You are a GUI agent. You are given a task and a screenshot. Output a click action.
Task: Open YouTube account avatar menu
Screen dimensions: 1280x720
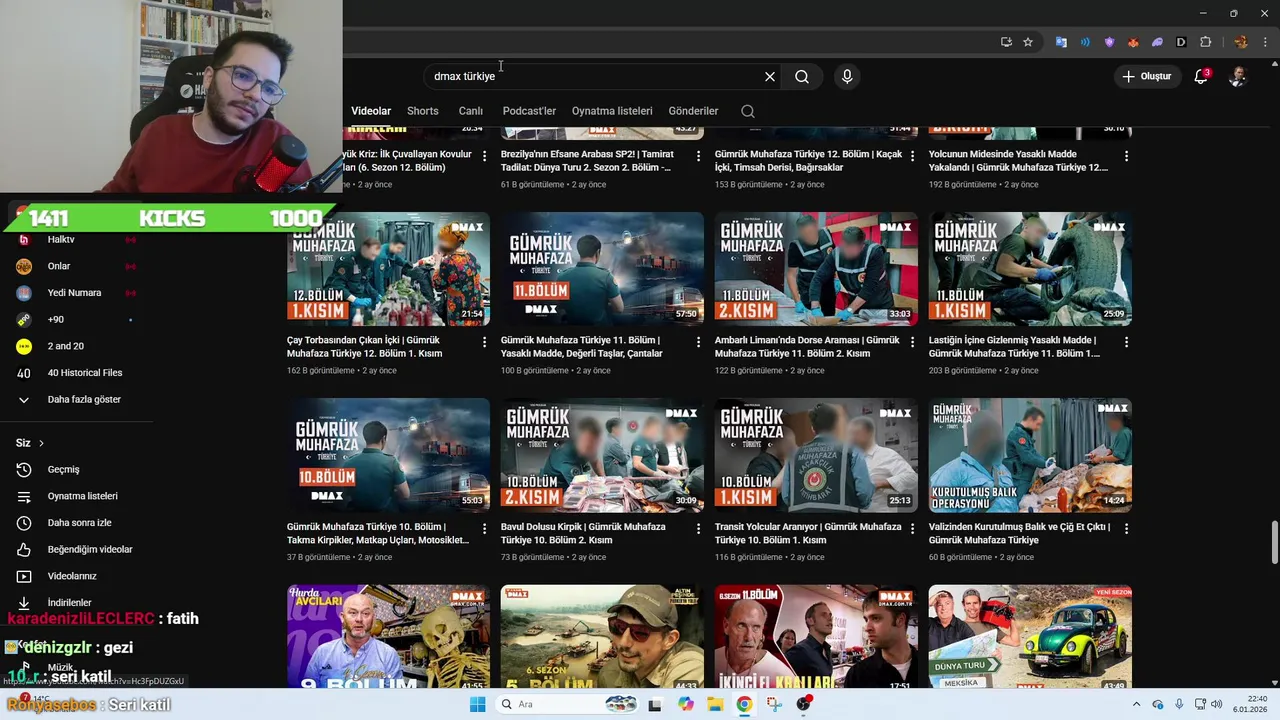click(x=1238, y=76)
